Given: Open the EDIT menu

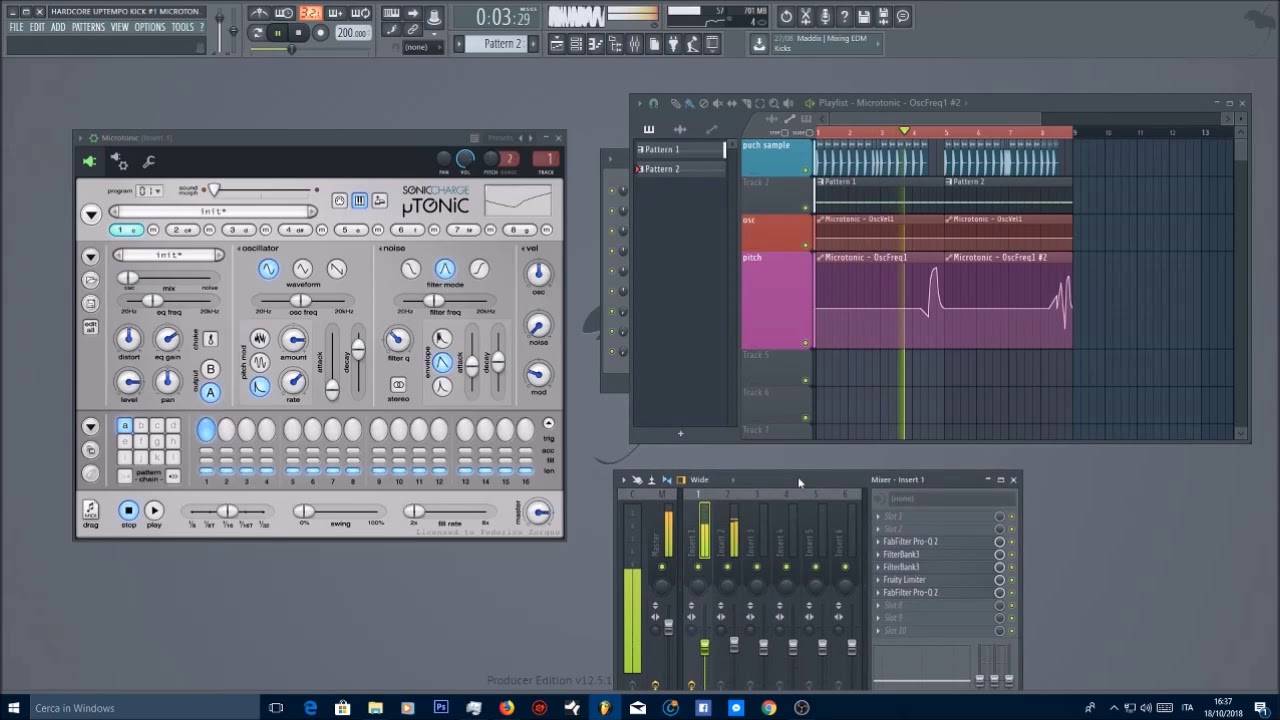Looking at the screenshot, I should (37, 27).
